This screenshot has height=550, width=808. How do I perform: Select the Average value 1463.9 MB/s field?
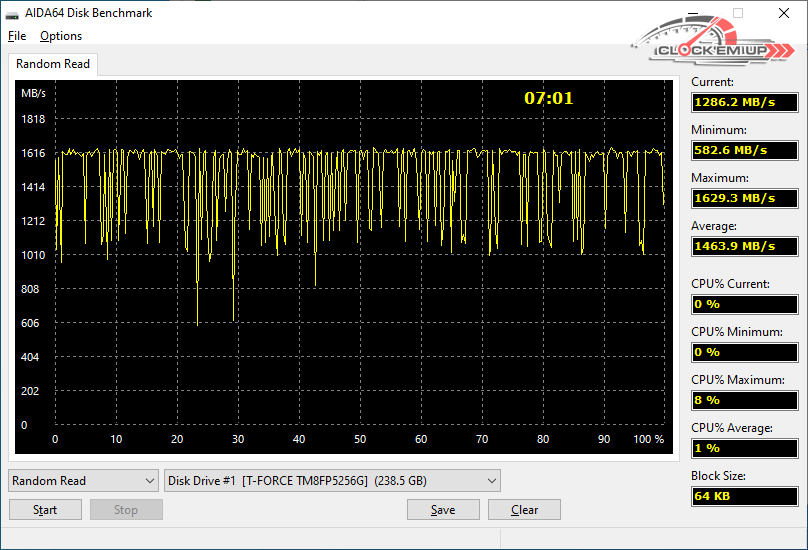(744, 246)
